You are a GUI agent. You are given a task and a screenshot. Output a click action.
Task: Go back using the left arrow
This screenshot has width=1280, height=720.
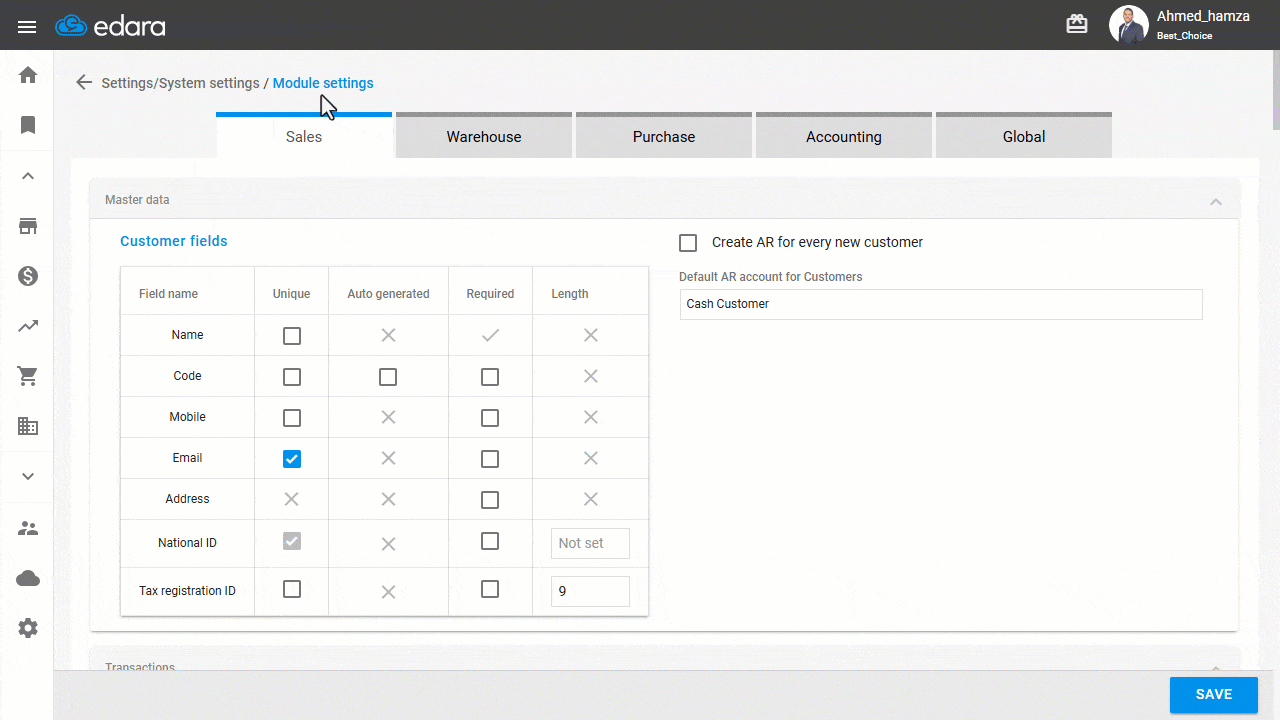point(84,83)
